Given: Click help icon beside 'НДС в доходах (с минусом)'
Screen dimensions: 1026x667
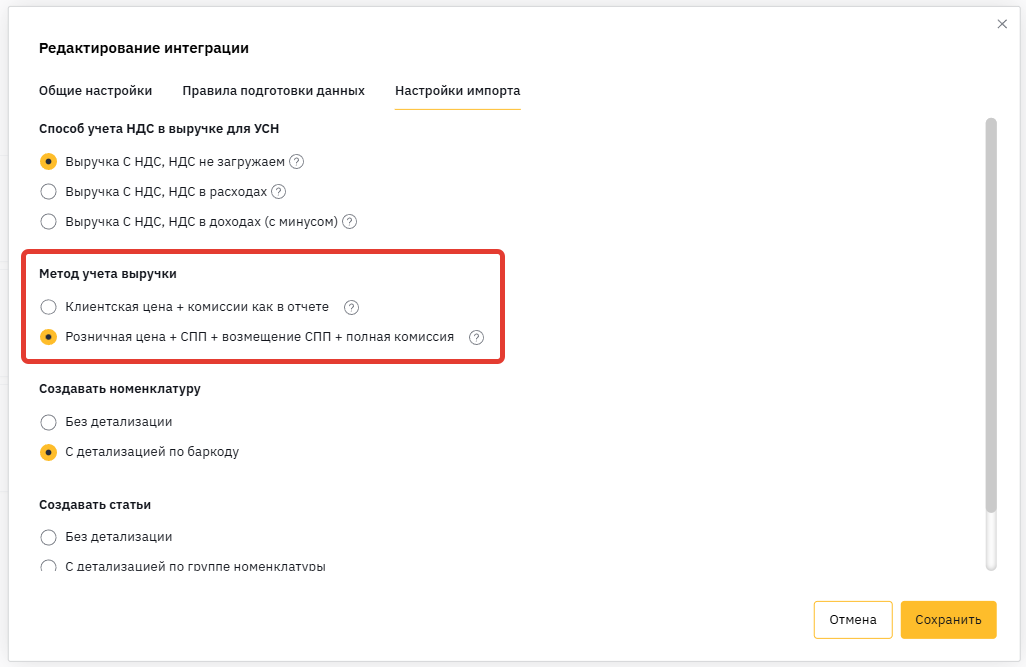Looking at the screenshot, I should [350, 222].
